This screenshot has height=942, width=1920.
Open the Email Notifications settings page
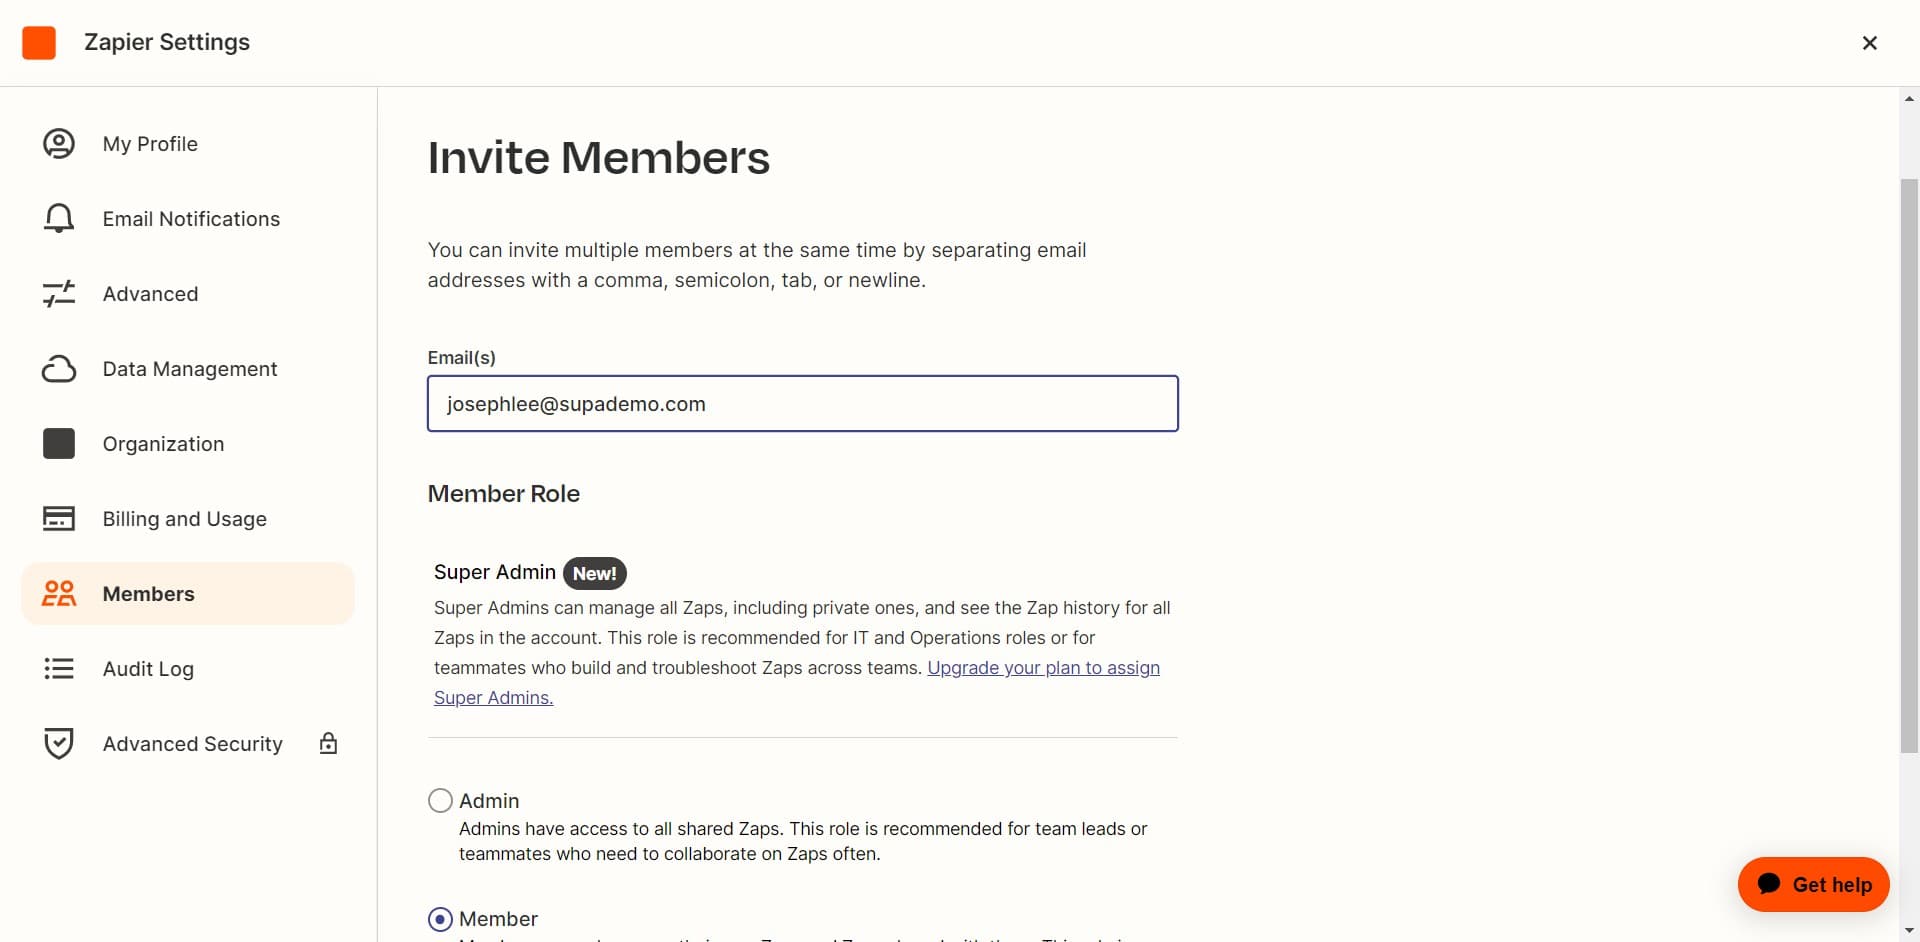click(x=191, y=218)
